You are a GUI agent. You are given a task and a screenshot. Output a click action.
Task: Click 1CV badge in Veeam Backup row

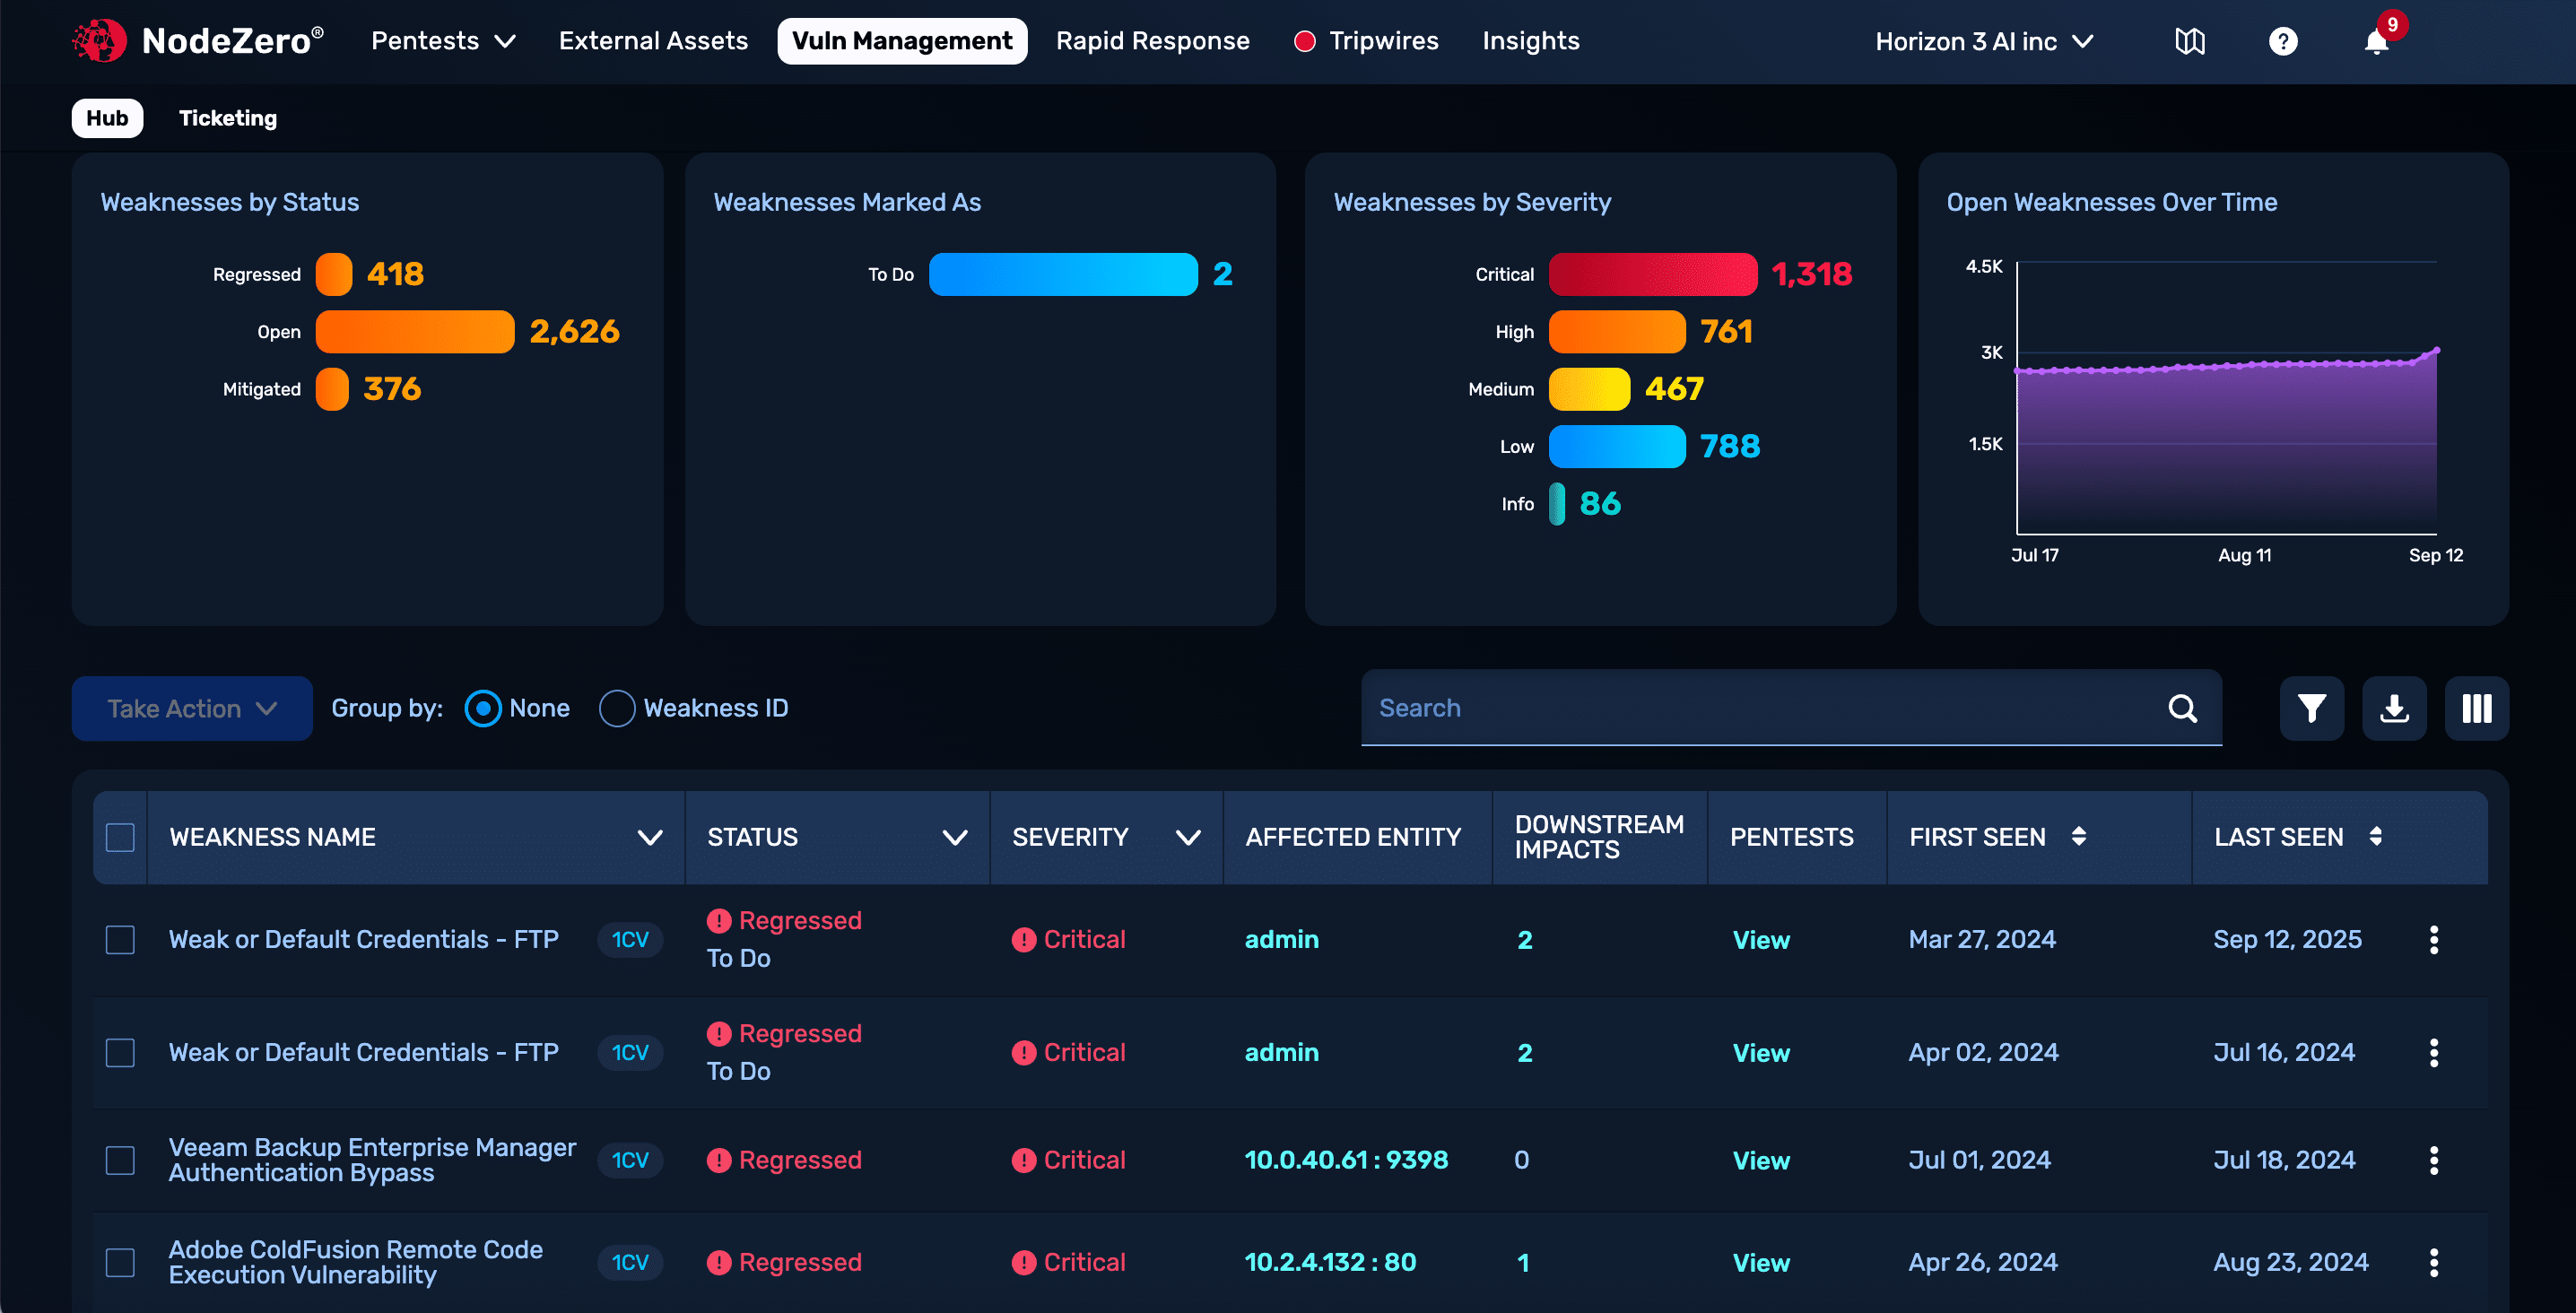(x=630, y=1160)
